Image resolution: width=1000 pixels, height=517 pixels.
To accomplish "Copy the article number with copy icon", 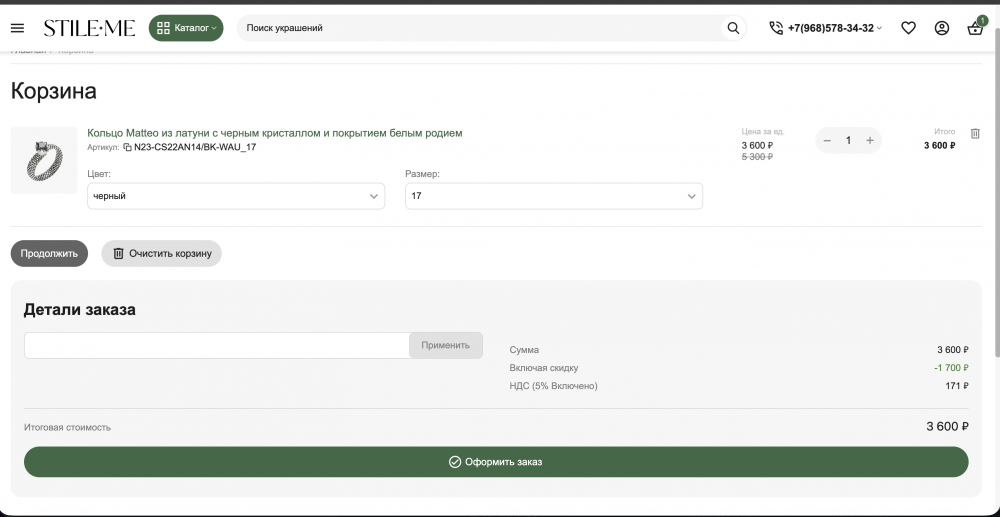I will coord(127,147).
